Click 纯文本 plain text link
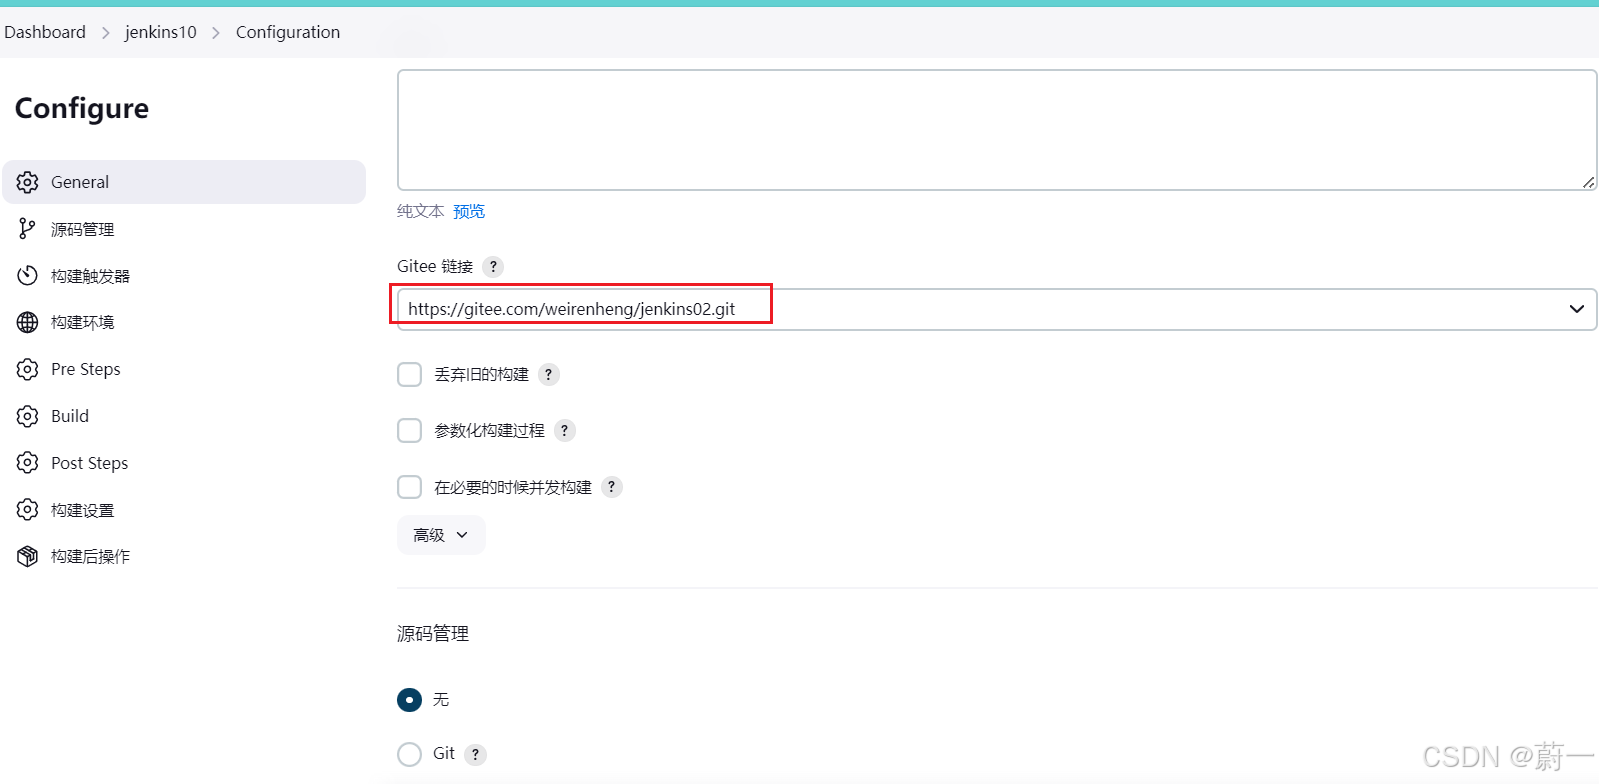Screen dimensions: 1599x784 coord(420,211)
